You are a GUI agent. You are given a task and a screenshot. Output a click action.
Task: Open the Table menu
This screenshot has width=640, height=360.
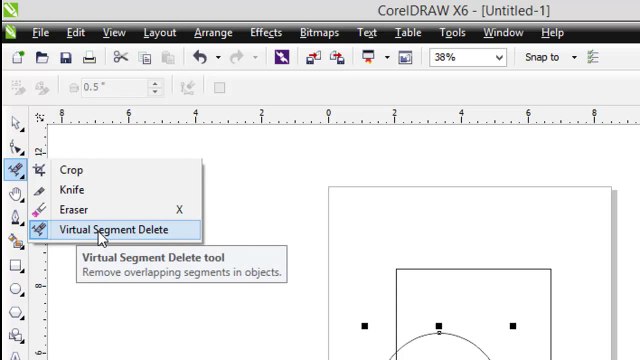point(408,33)
